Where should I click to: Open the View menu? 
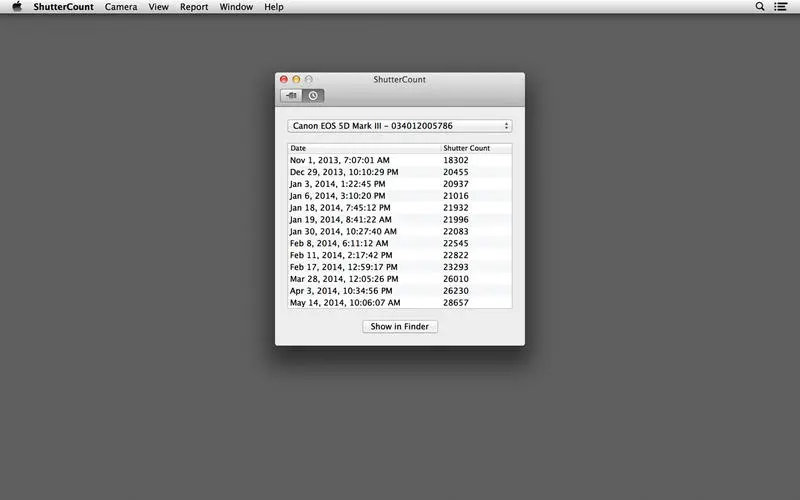(158, 7)
